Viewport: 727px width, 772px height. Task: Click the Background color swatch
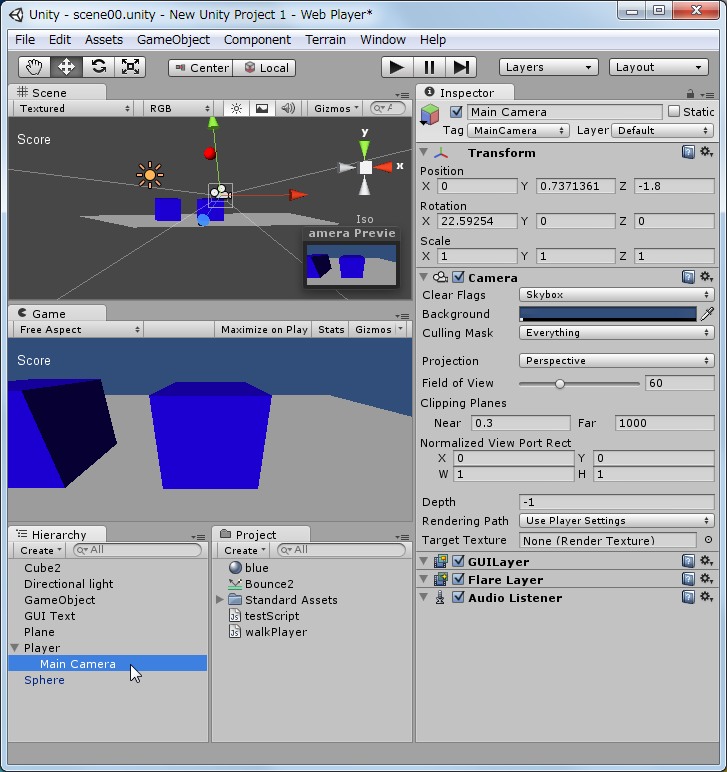(607, 314)
